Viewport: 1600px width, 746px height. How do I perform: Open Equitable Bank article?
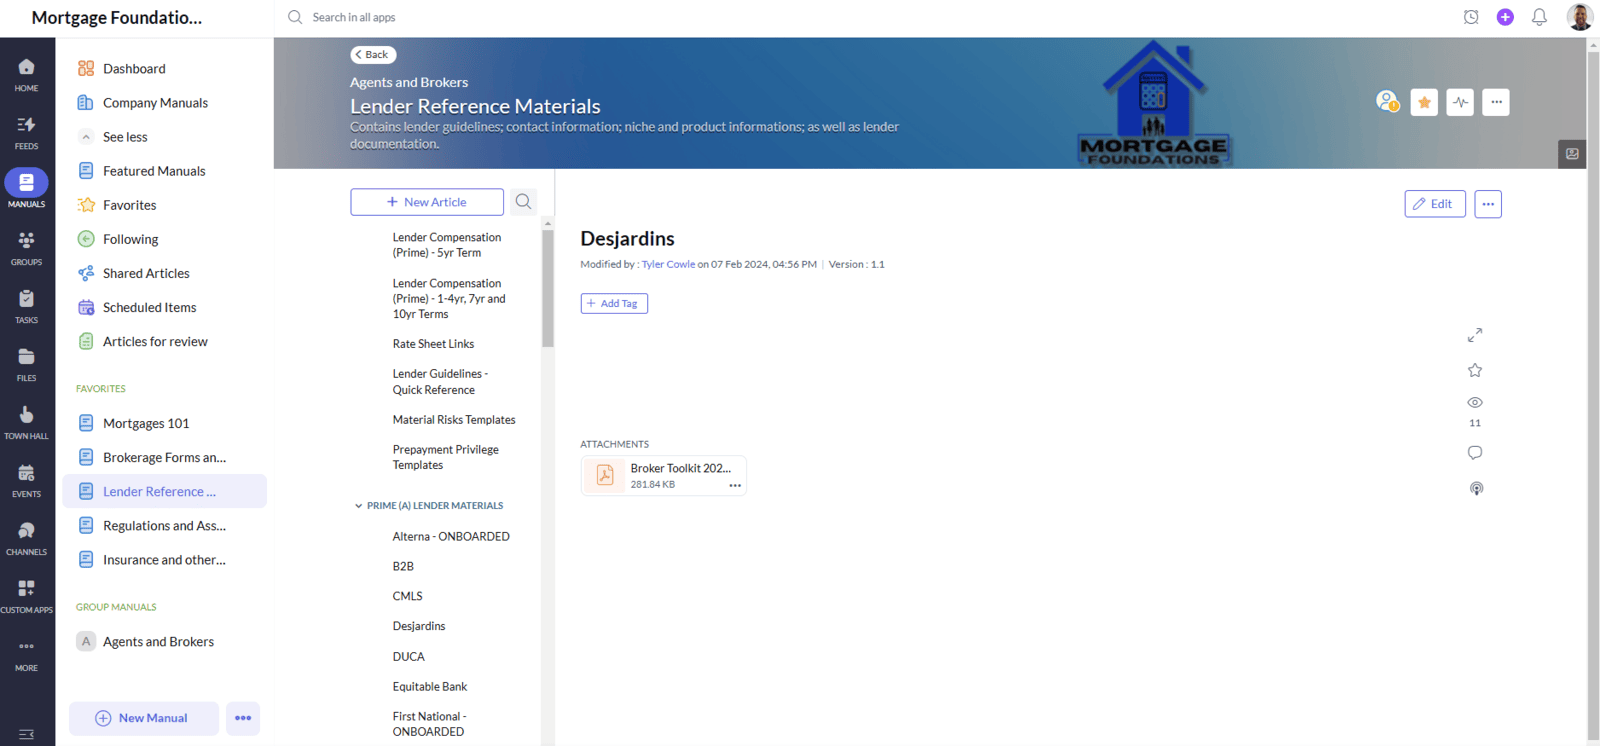click(x=430, y=687)
